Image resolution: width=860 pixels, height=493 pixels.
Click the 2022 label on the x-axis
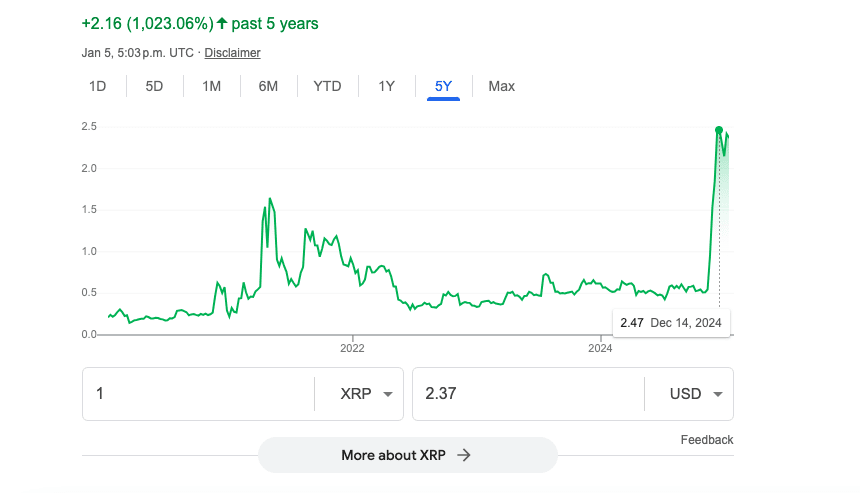(x=352, y=349)
